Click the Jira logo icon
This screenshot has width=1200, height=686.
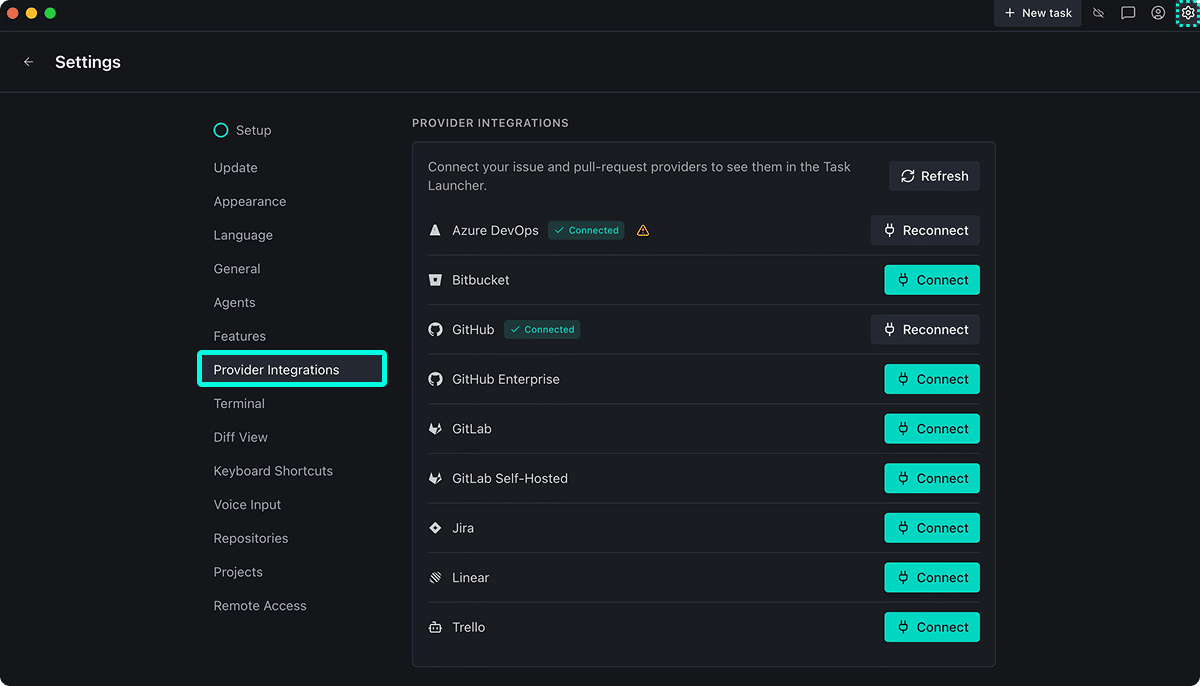(435, 528)
